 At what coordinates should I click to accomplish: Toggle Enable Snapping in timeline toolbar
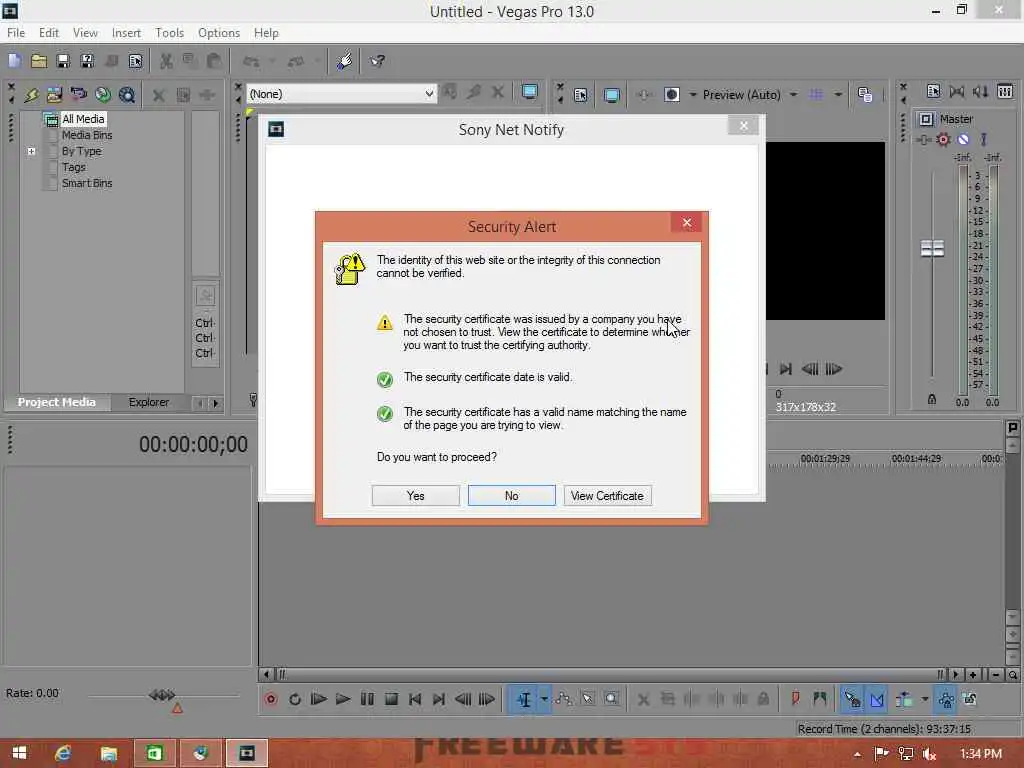click(x=852, y=699)
